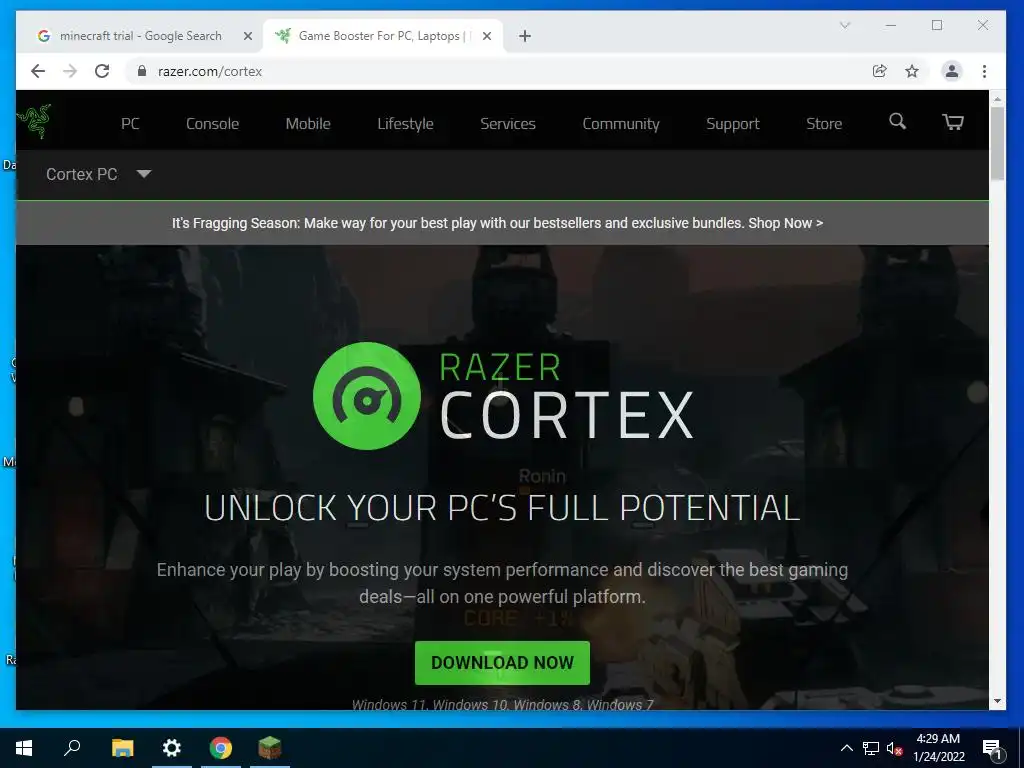Click the Chrome icon in the taskbar
The width and height of the screenshot is (1024, 768).
pyautogui.click(x=221, y=748)
